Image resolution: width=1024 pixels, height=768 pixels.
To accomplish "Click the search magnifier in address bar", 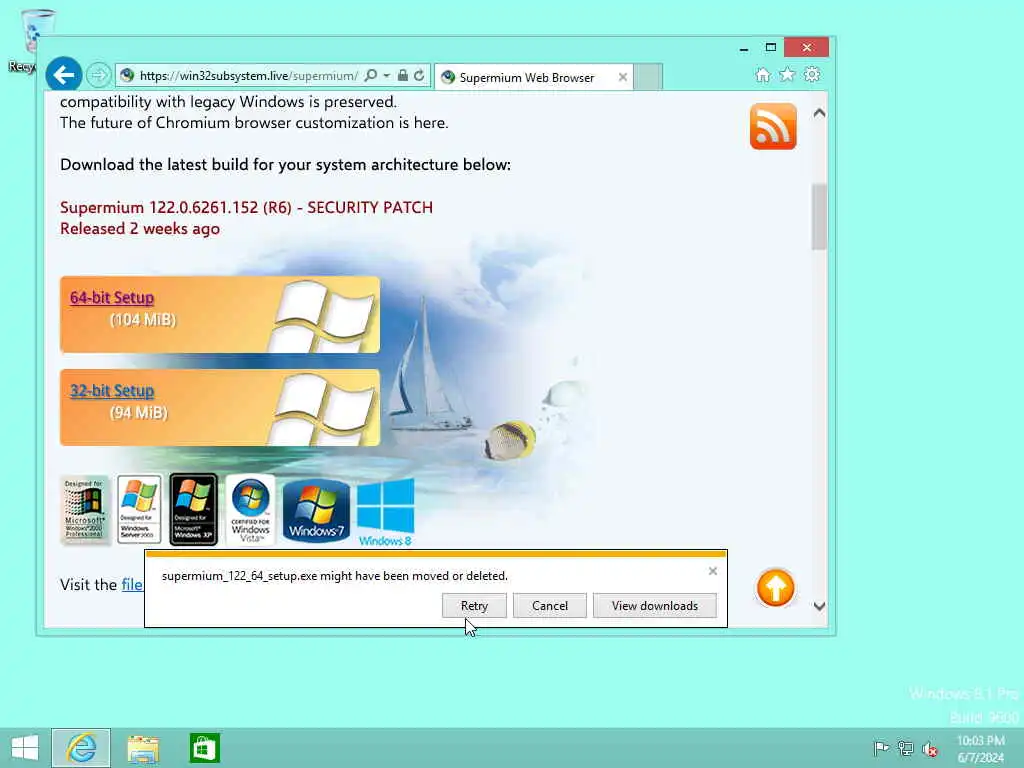I will (370, 76).
